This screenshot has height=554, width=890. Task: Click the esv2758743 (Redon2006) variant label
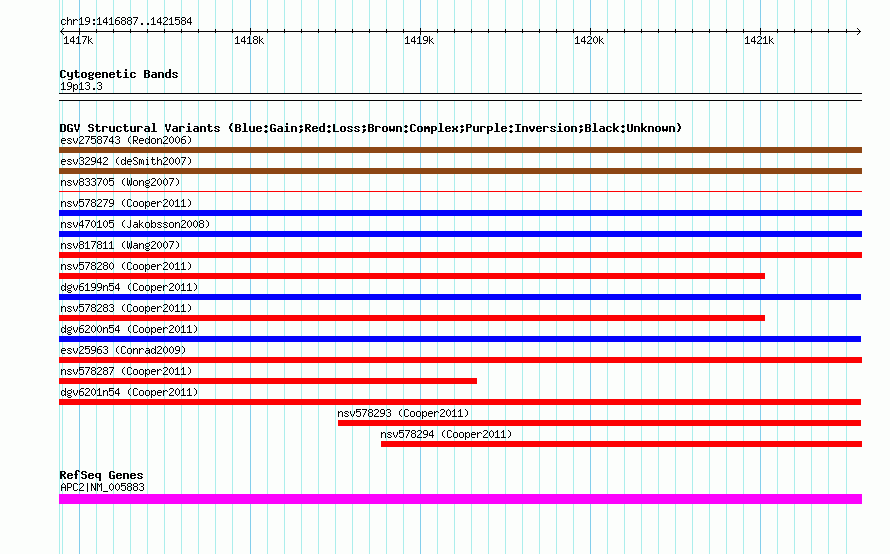tap(126, 140)
